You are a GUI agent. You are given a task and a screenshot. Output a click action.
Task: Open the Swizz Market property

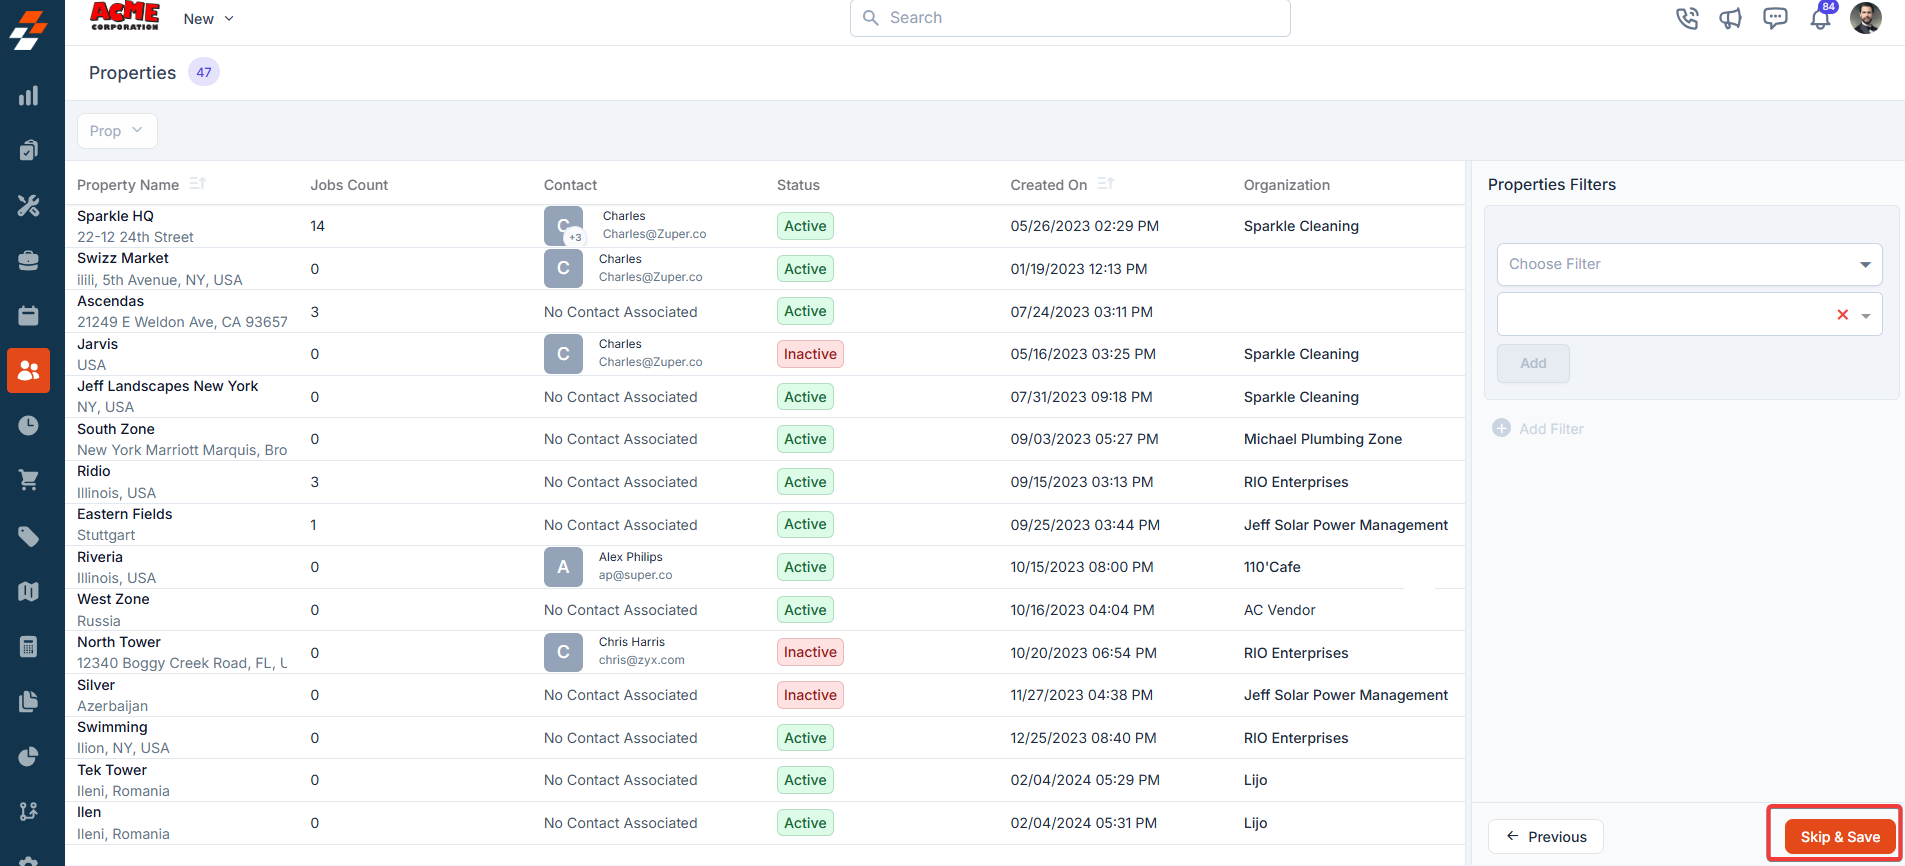123,258
